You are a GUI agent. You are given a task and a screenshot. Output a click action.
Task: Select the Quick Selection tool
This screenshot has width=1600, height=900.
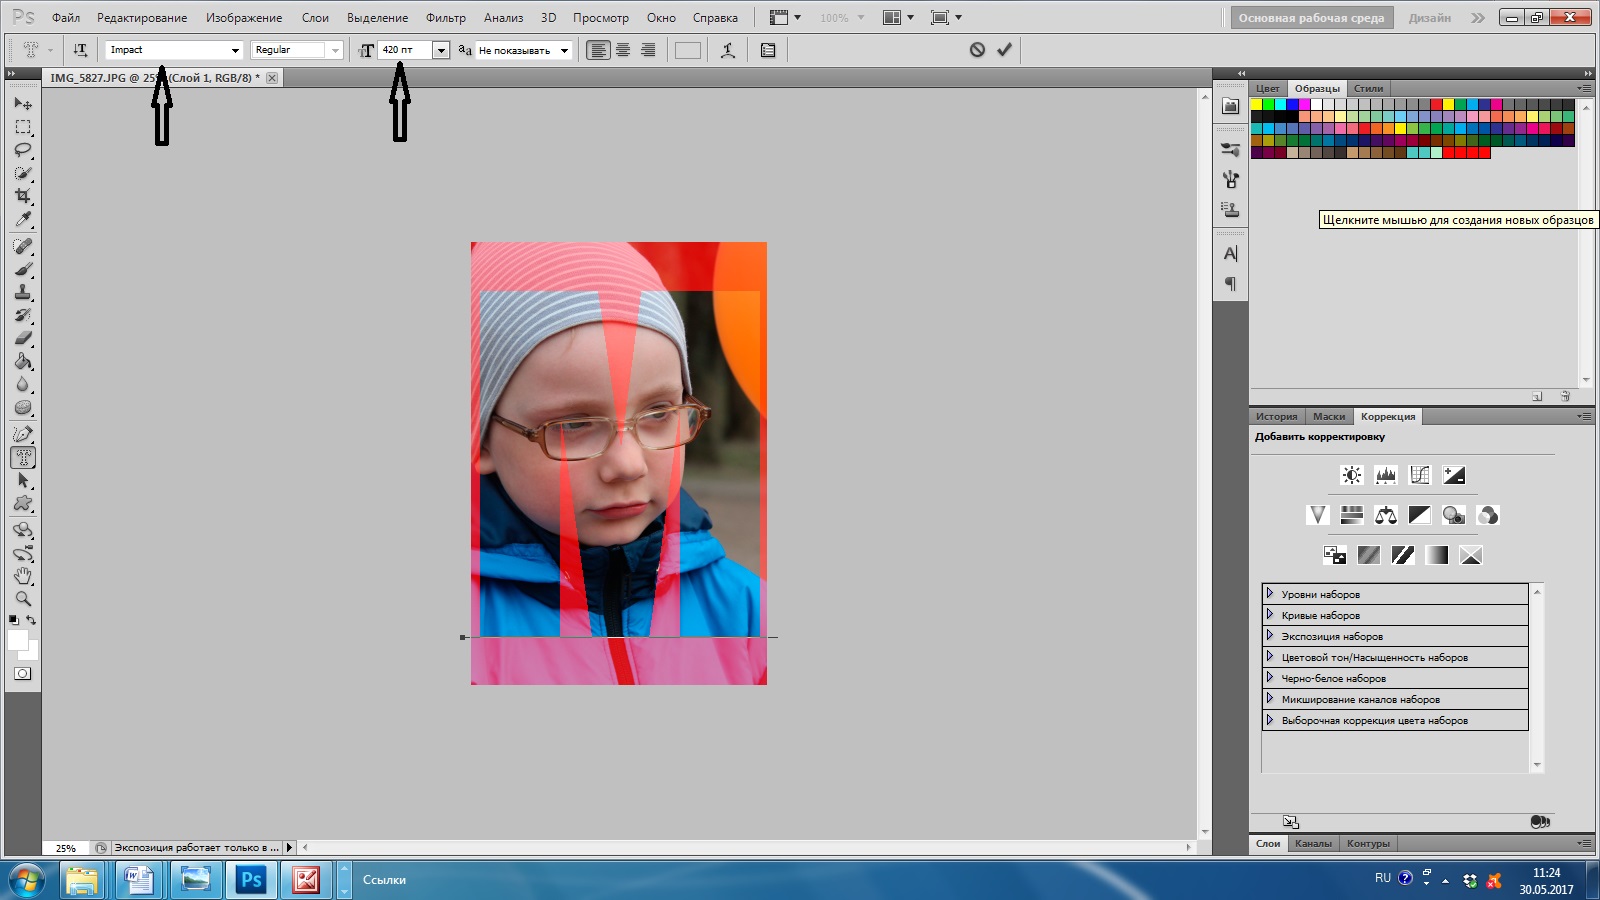(x=23, y=173)
